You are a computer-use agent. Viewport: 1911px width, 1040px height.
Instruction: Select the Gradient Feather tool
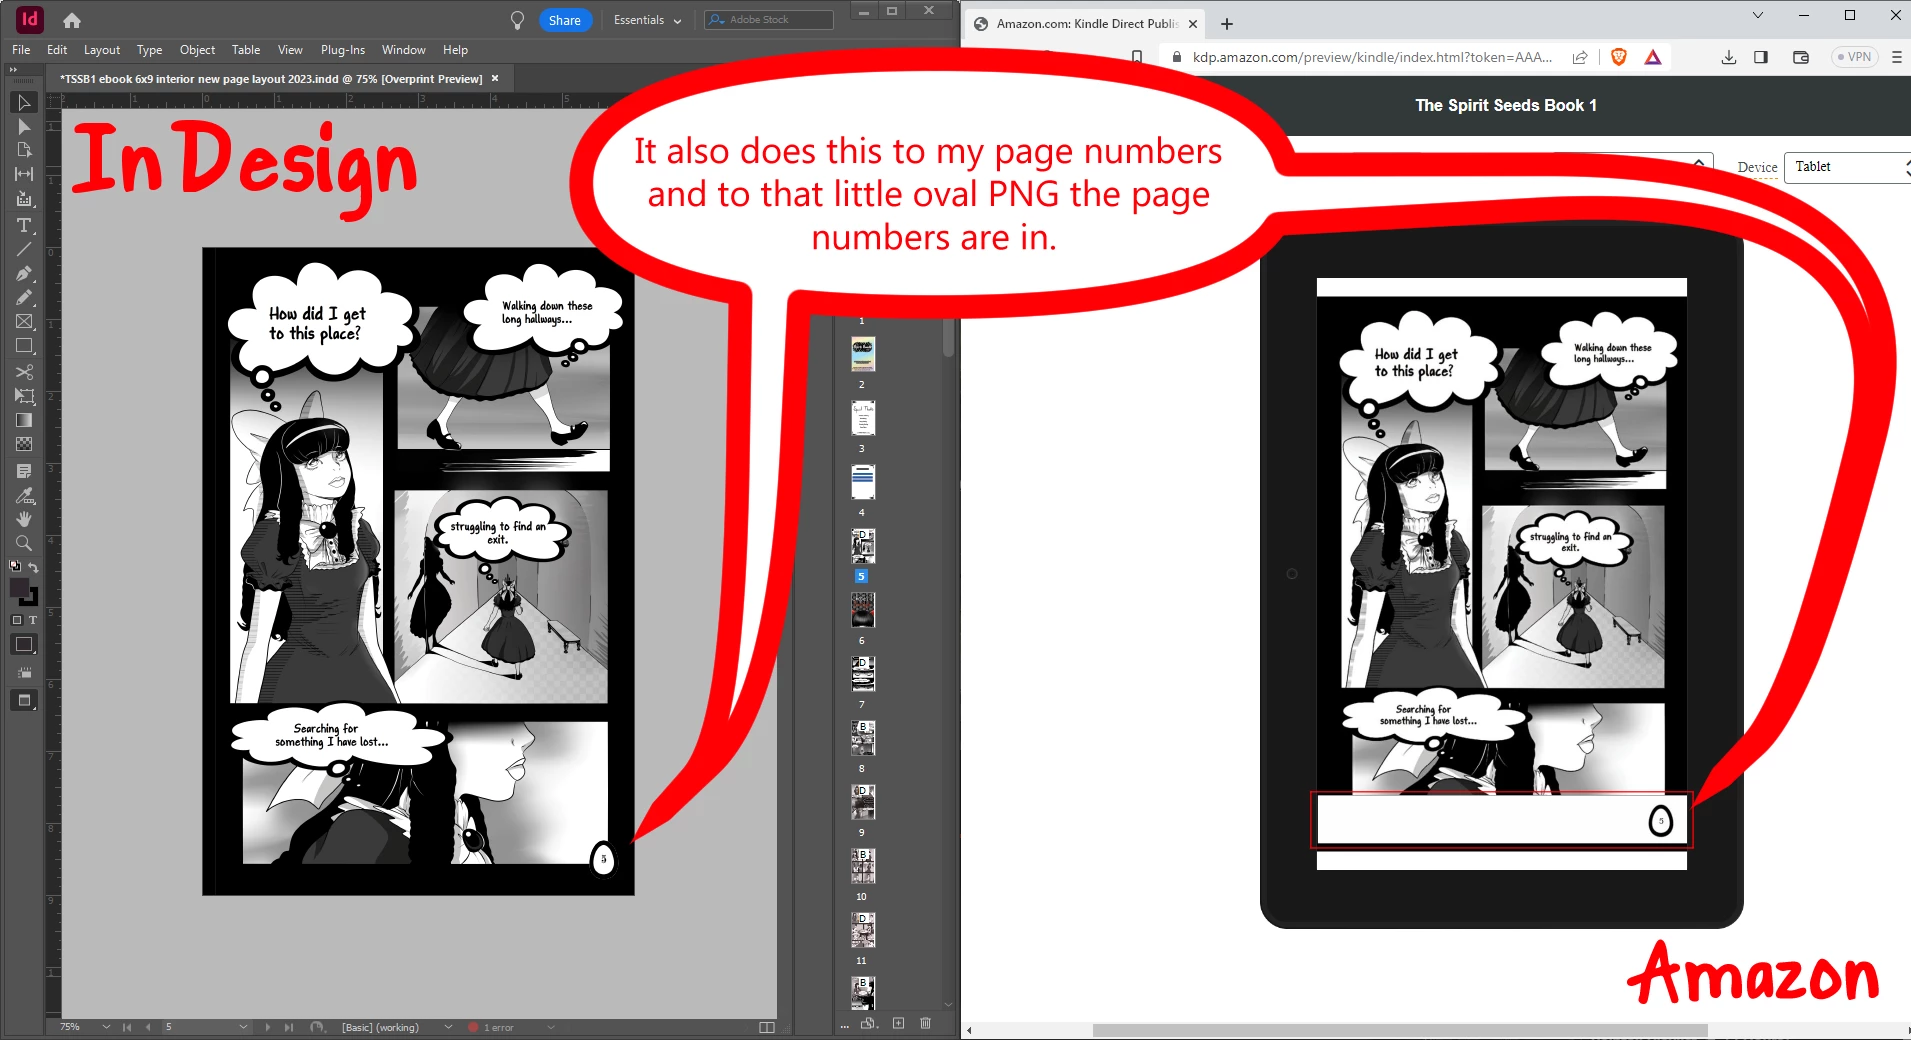pos(24,444)
